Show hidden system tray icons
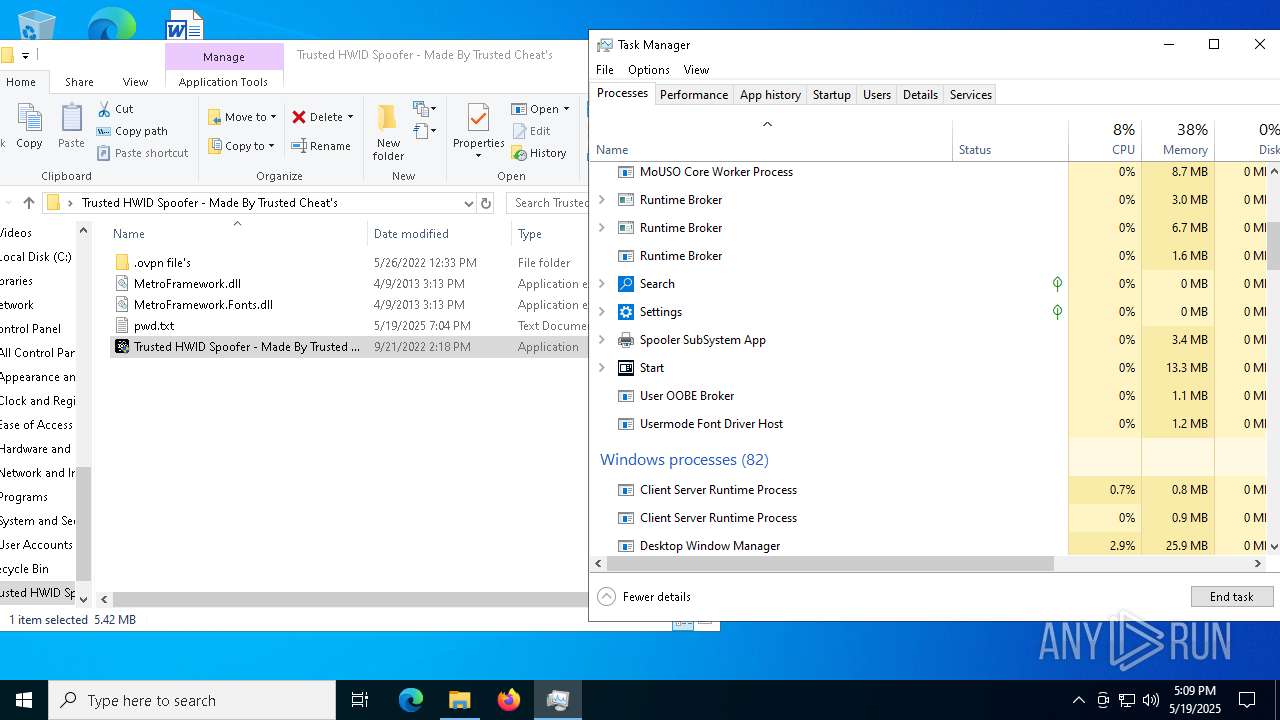This screenshot has width=1280, height=720. tap(1078, 700)
